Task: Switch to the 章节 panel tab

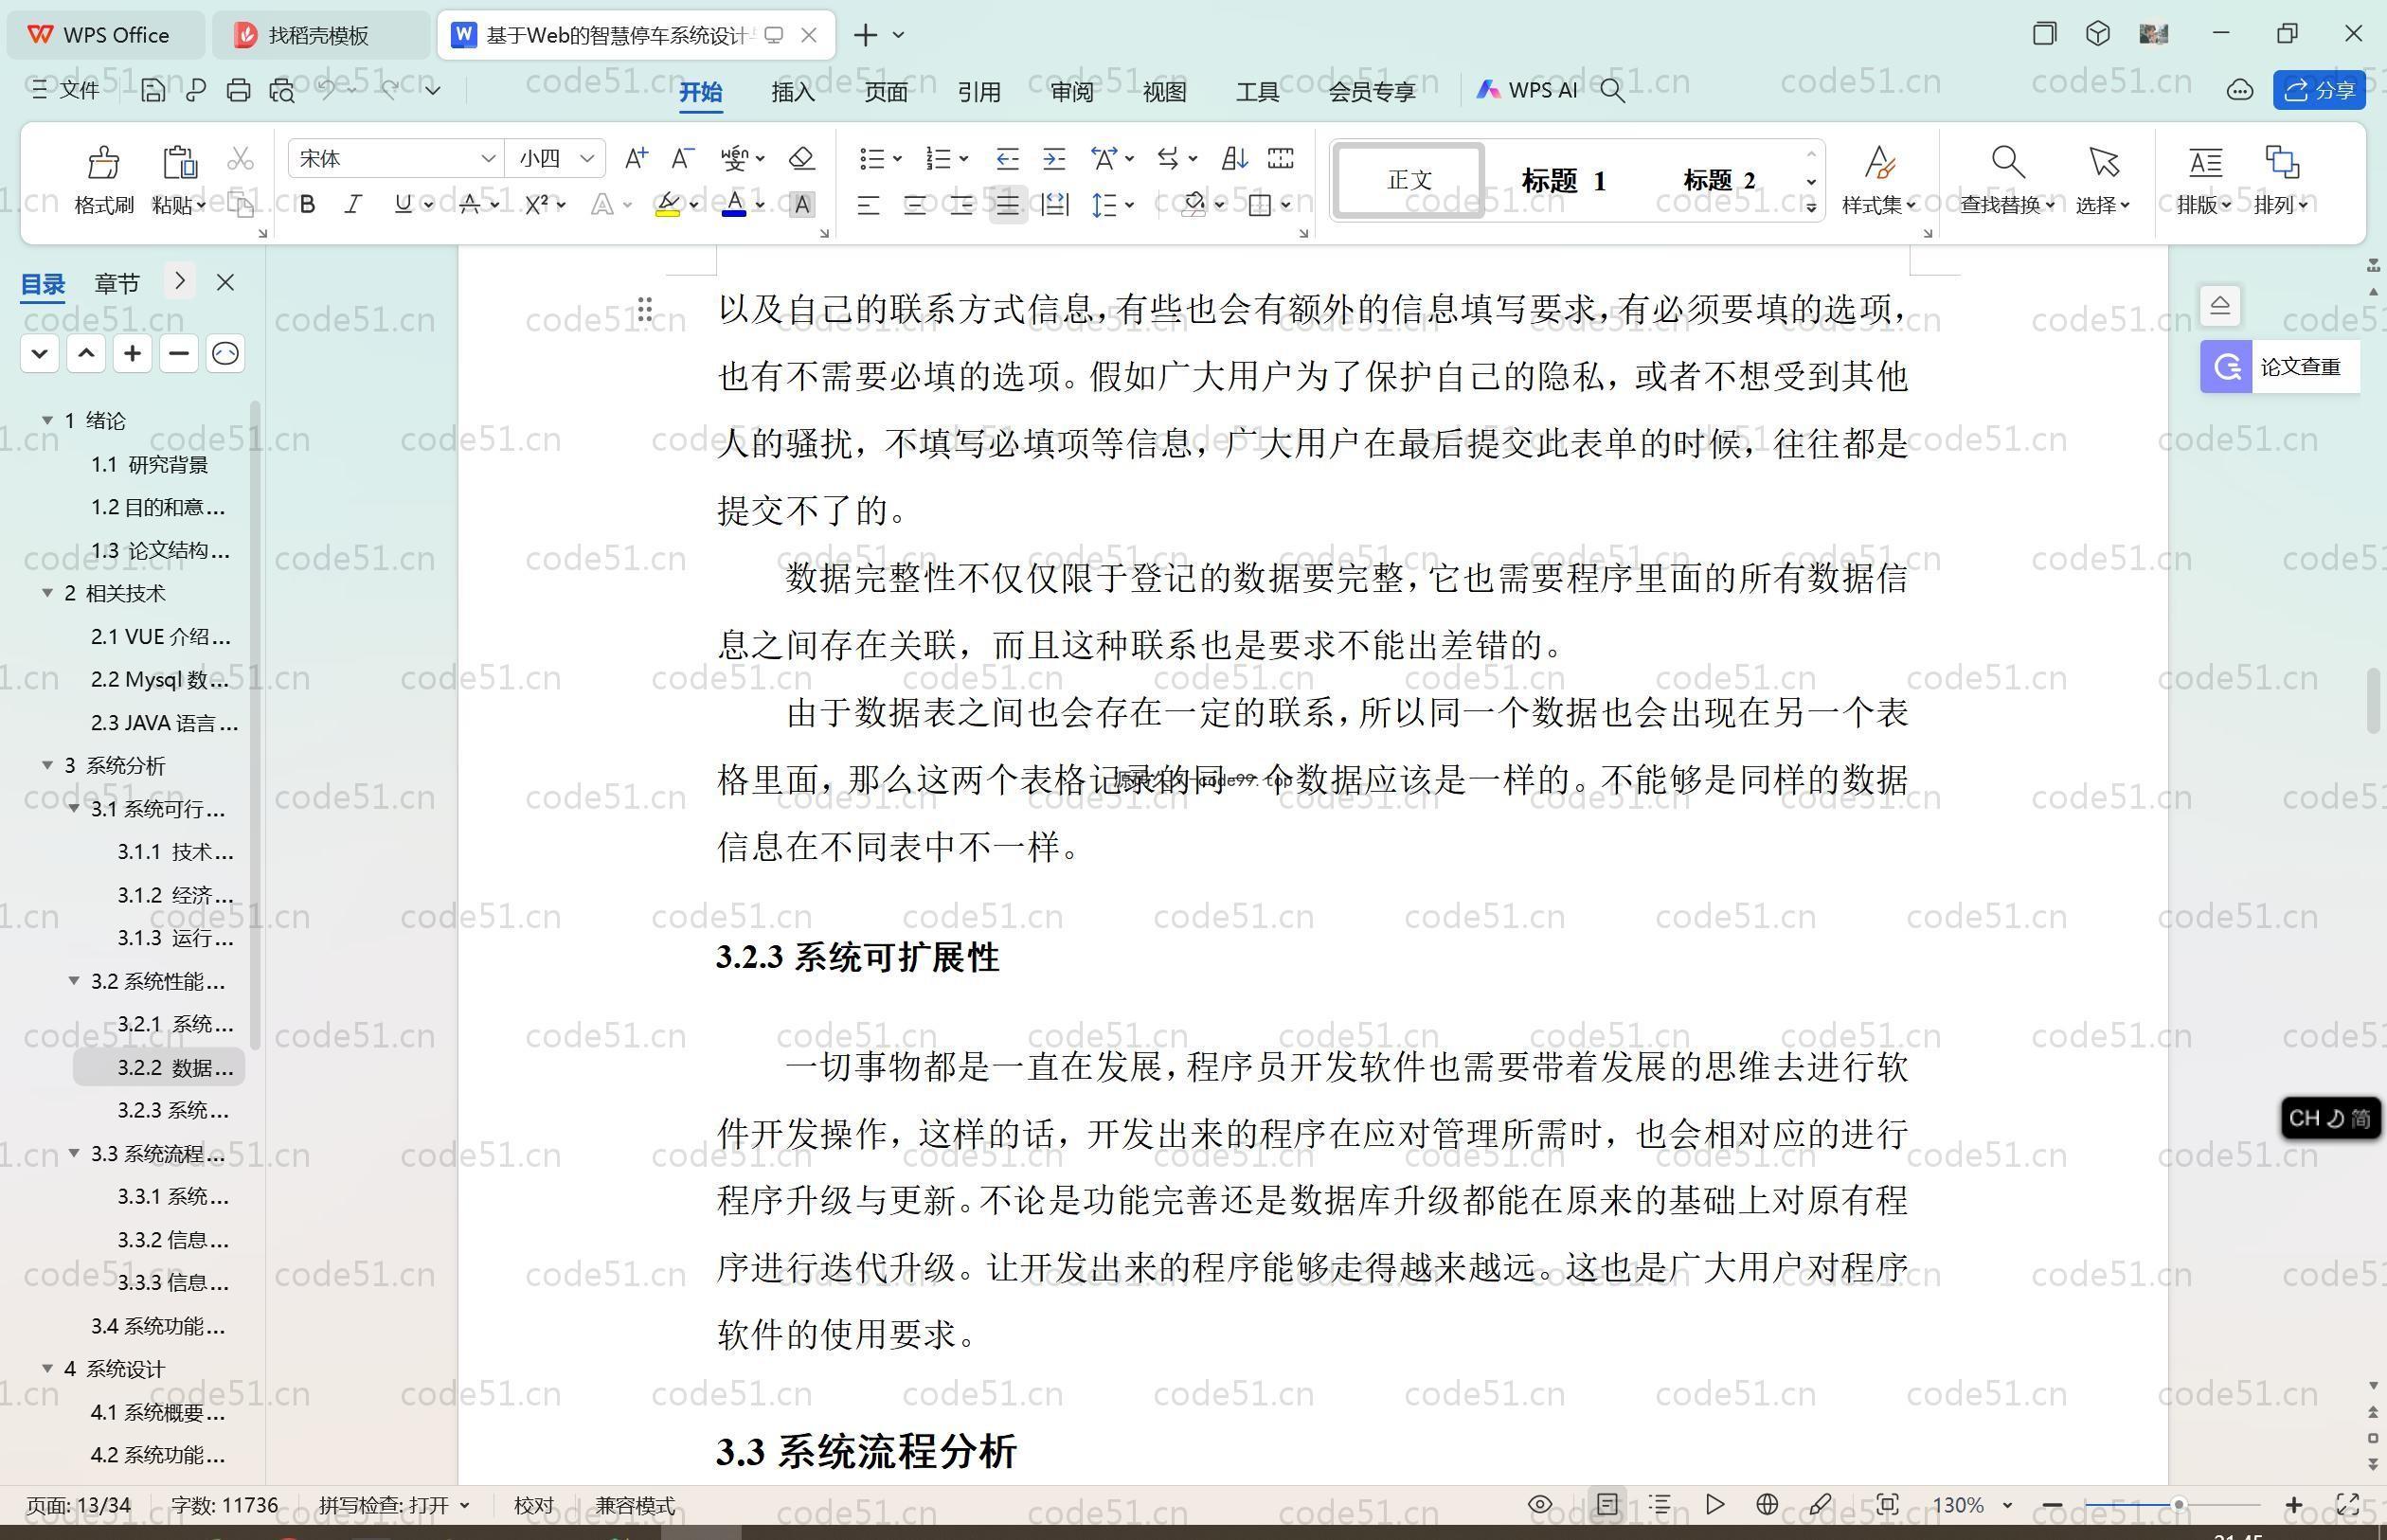Action: coord(117,283)
